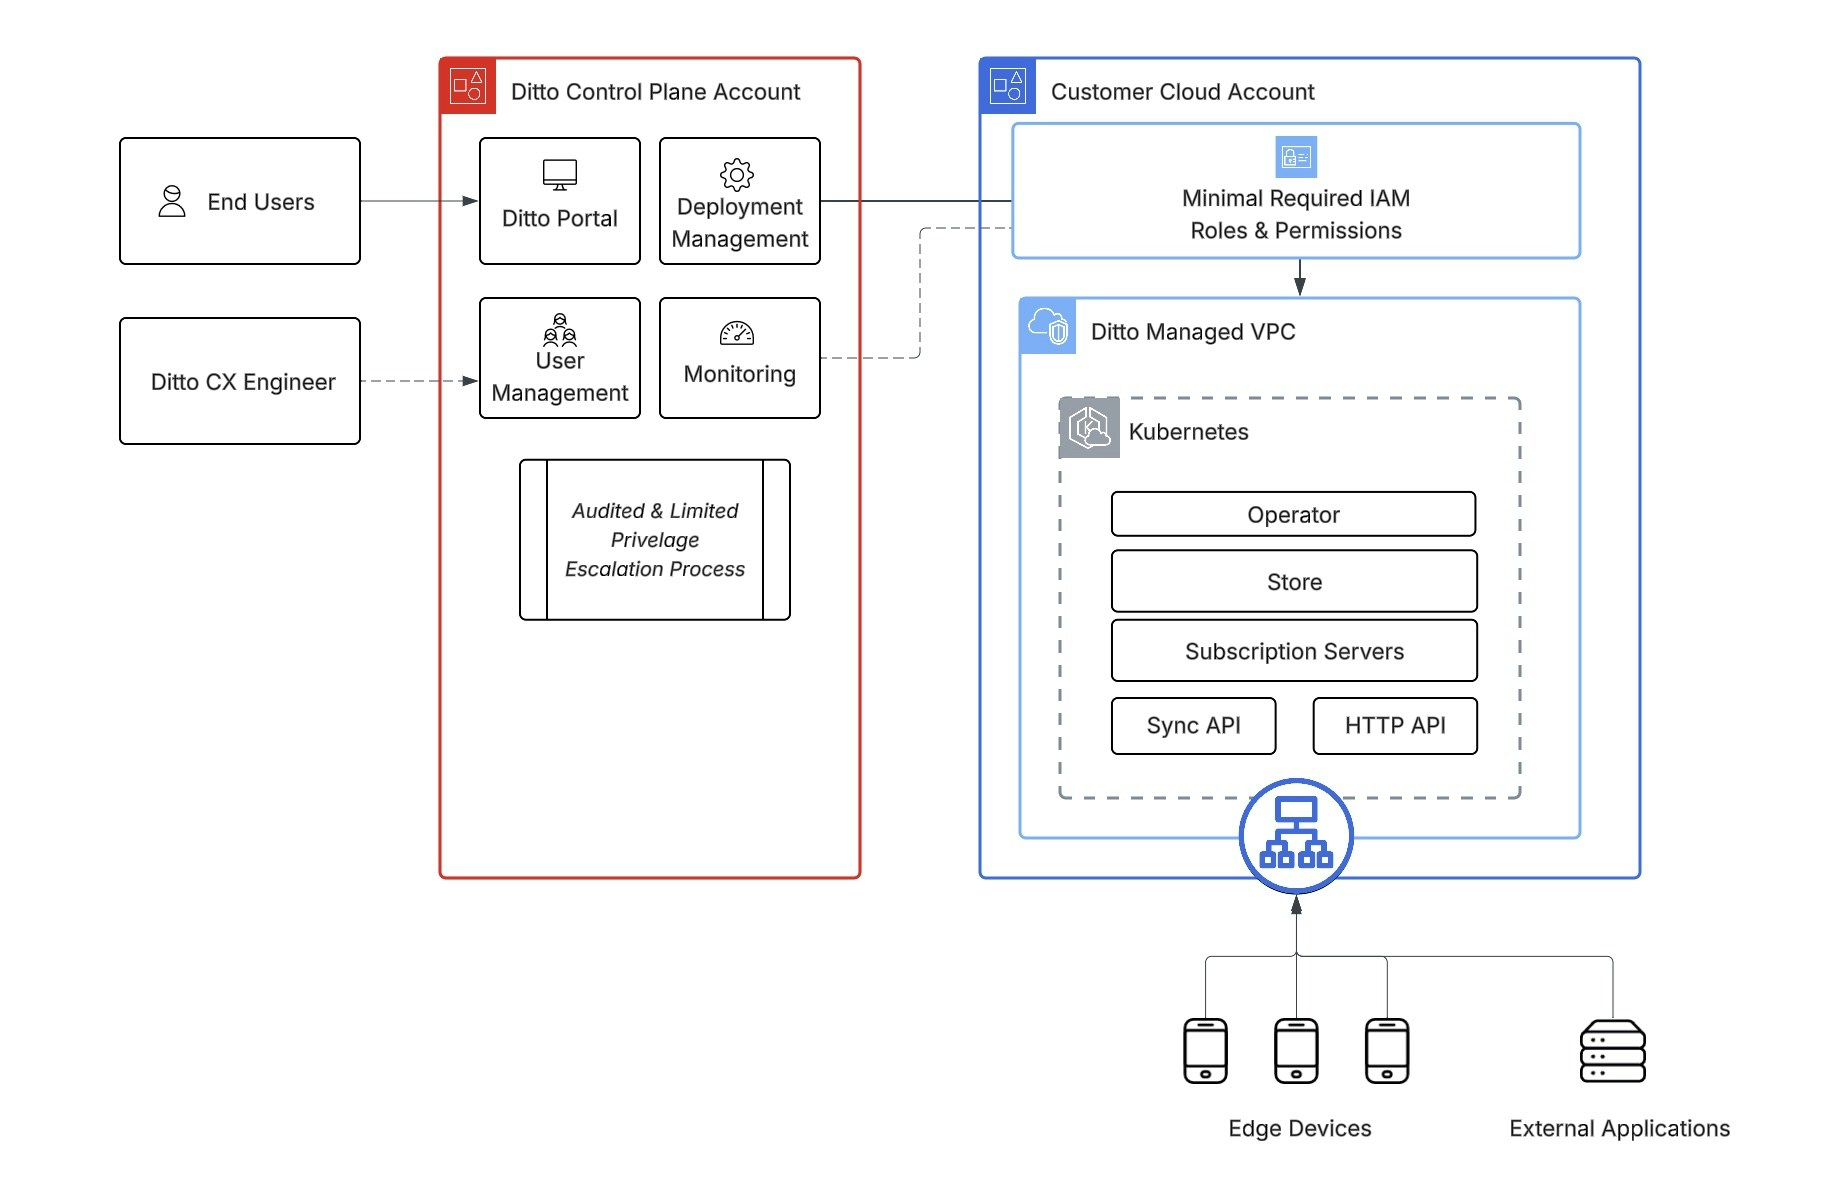This screenshot has width=1838, height=1202.
Task: Click the End Users person icon
Action: [172, 201]
